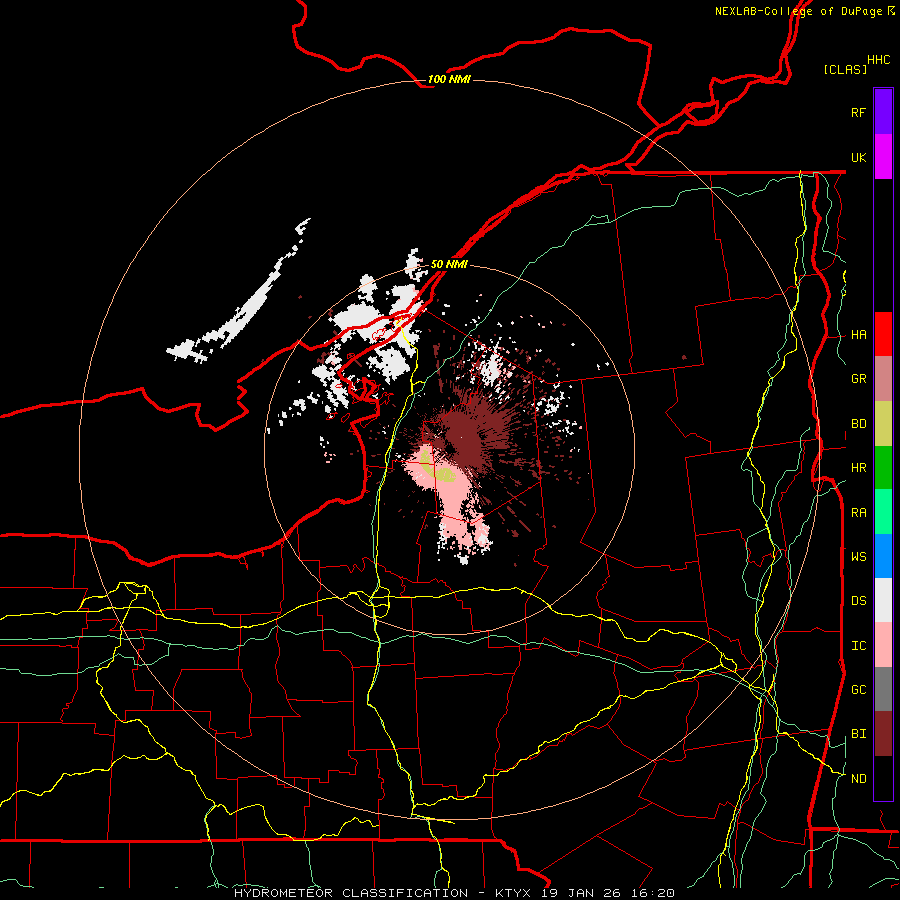Click the 50 NMI range ring label
The height and width of the screenshot is (900, 900).
coord(449,264)
